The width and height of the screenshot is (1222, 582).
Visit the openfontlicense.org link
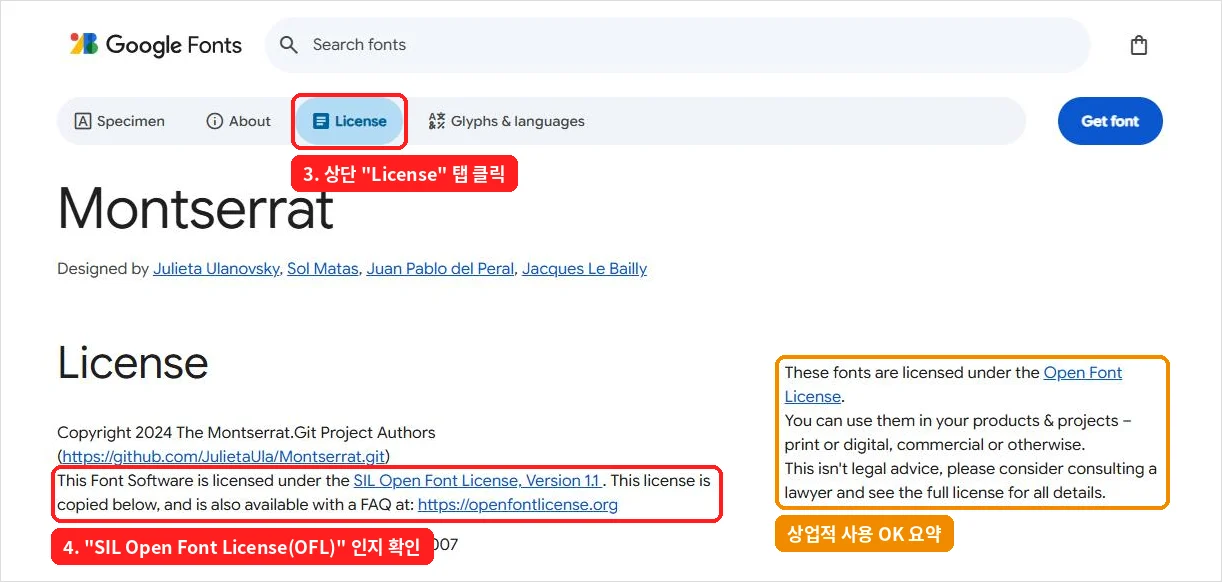coord(518,505)
